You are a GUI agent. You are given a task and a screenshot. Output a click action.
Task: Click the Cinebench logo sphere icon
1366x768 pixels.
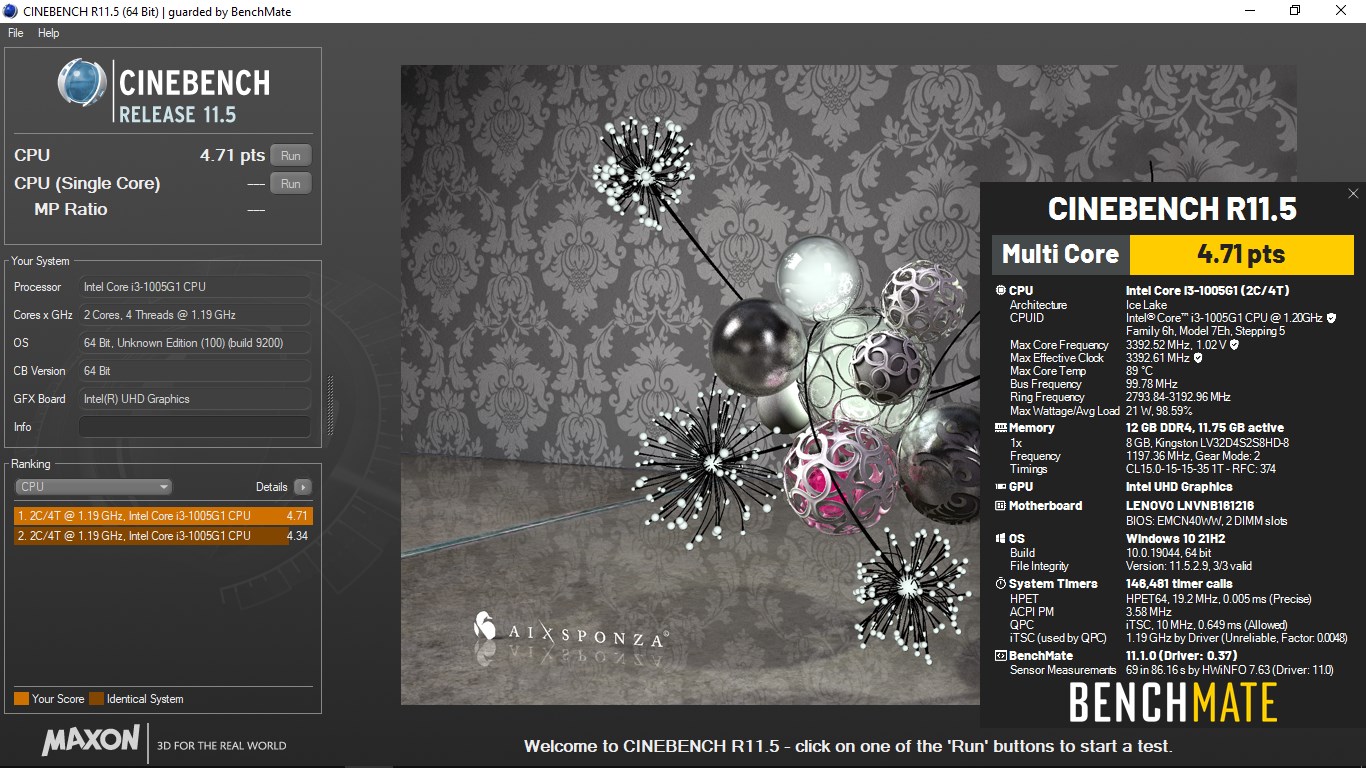coord(82,83)
